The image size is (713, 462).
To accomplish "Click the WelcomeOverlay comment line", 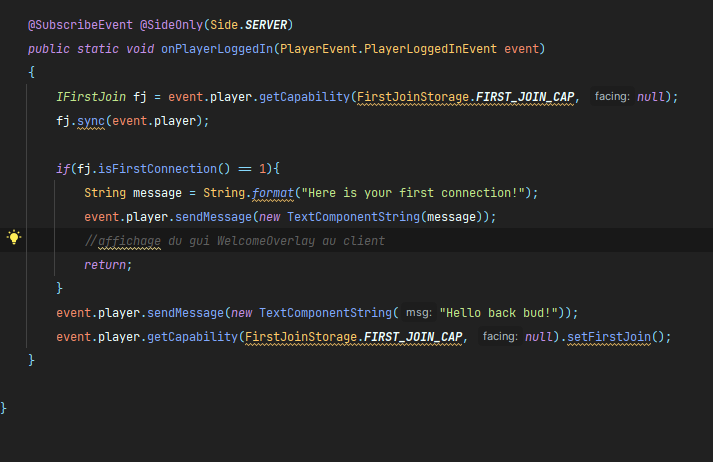I will click(x=234, y=241).
